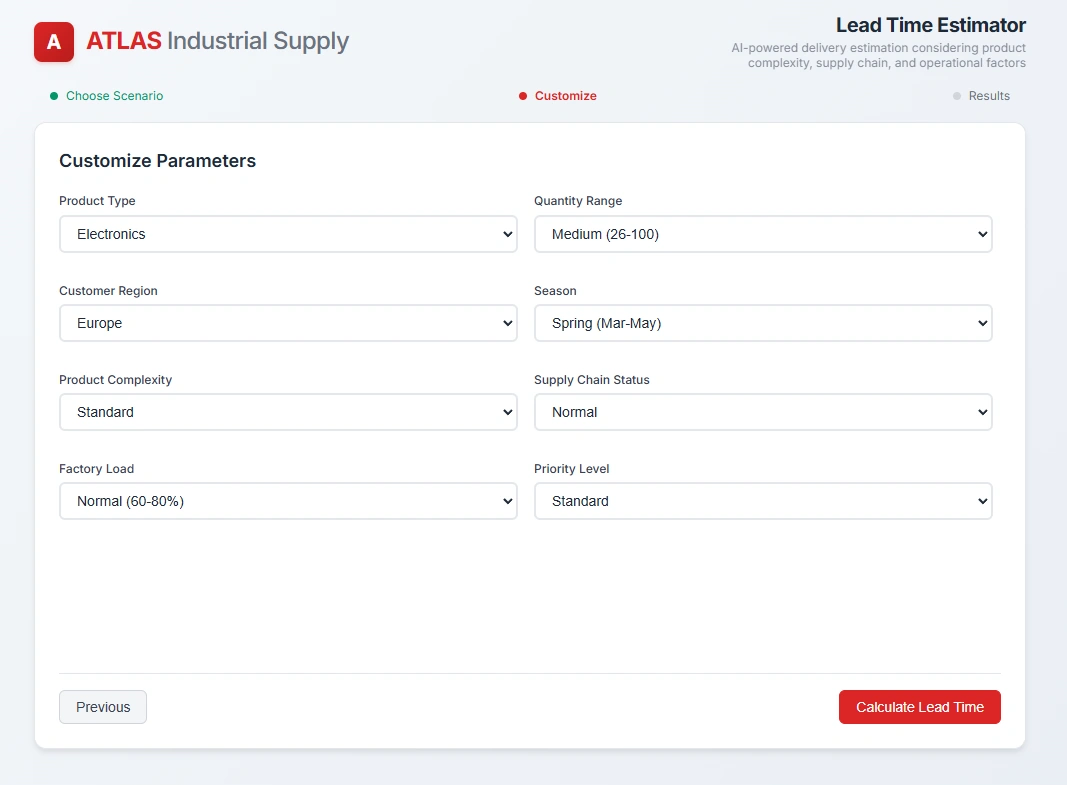The image size is (1067, 785).
Task: Open the Season dropdown showing Spring
Action: click(x=763, y=323)
